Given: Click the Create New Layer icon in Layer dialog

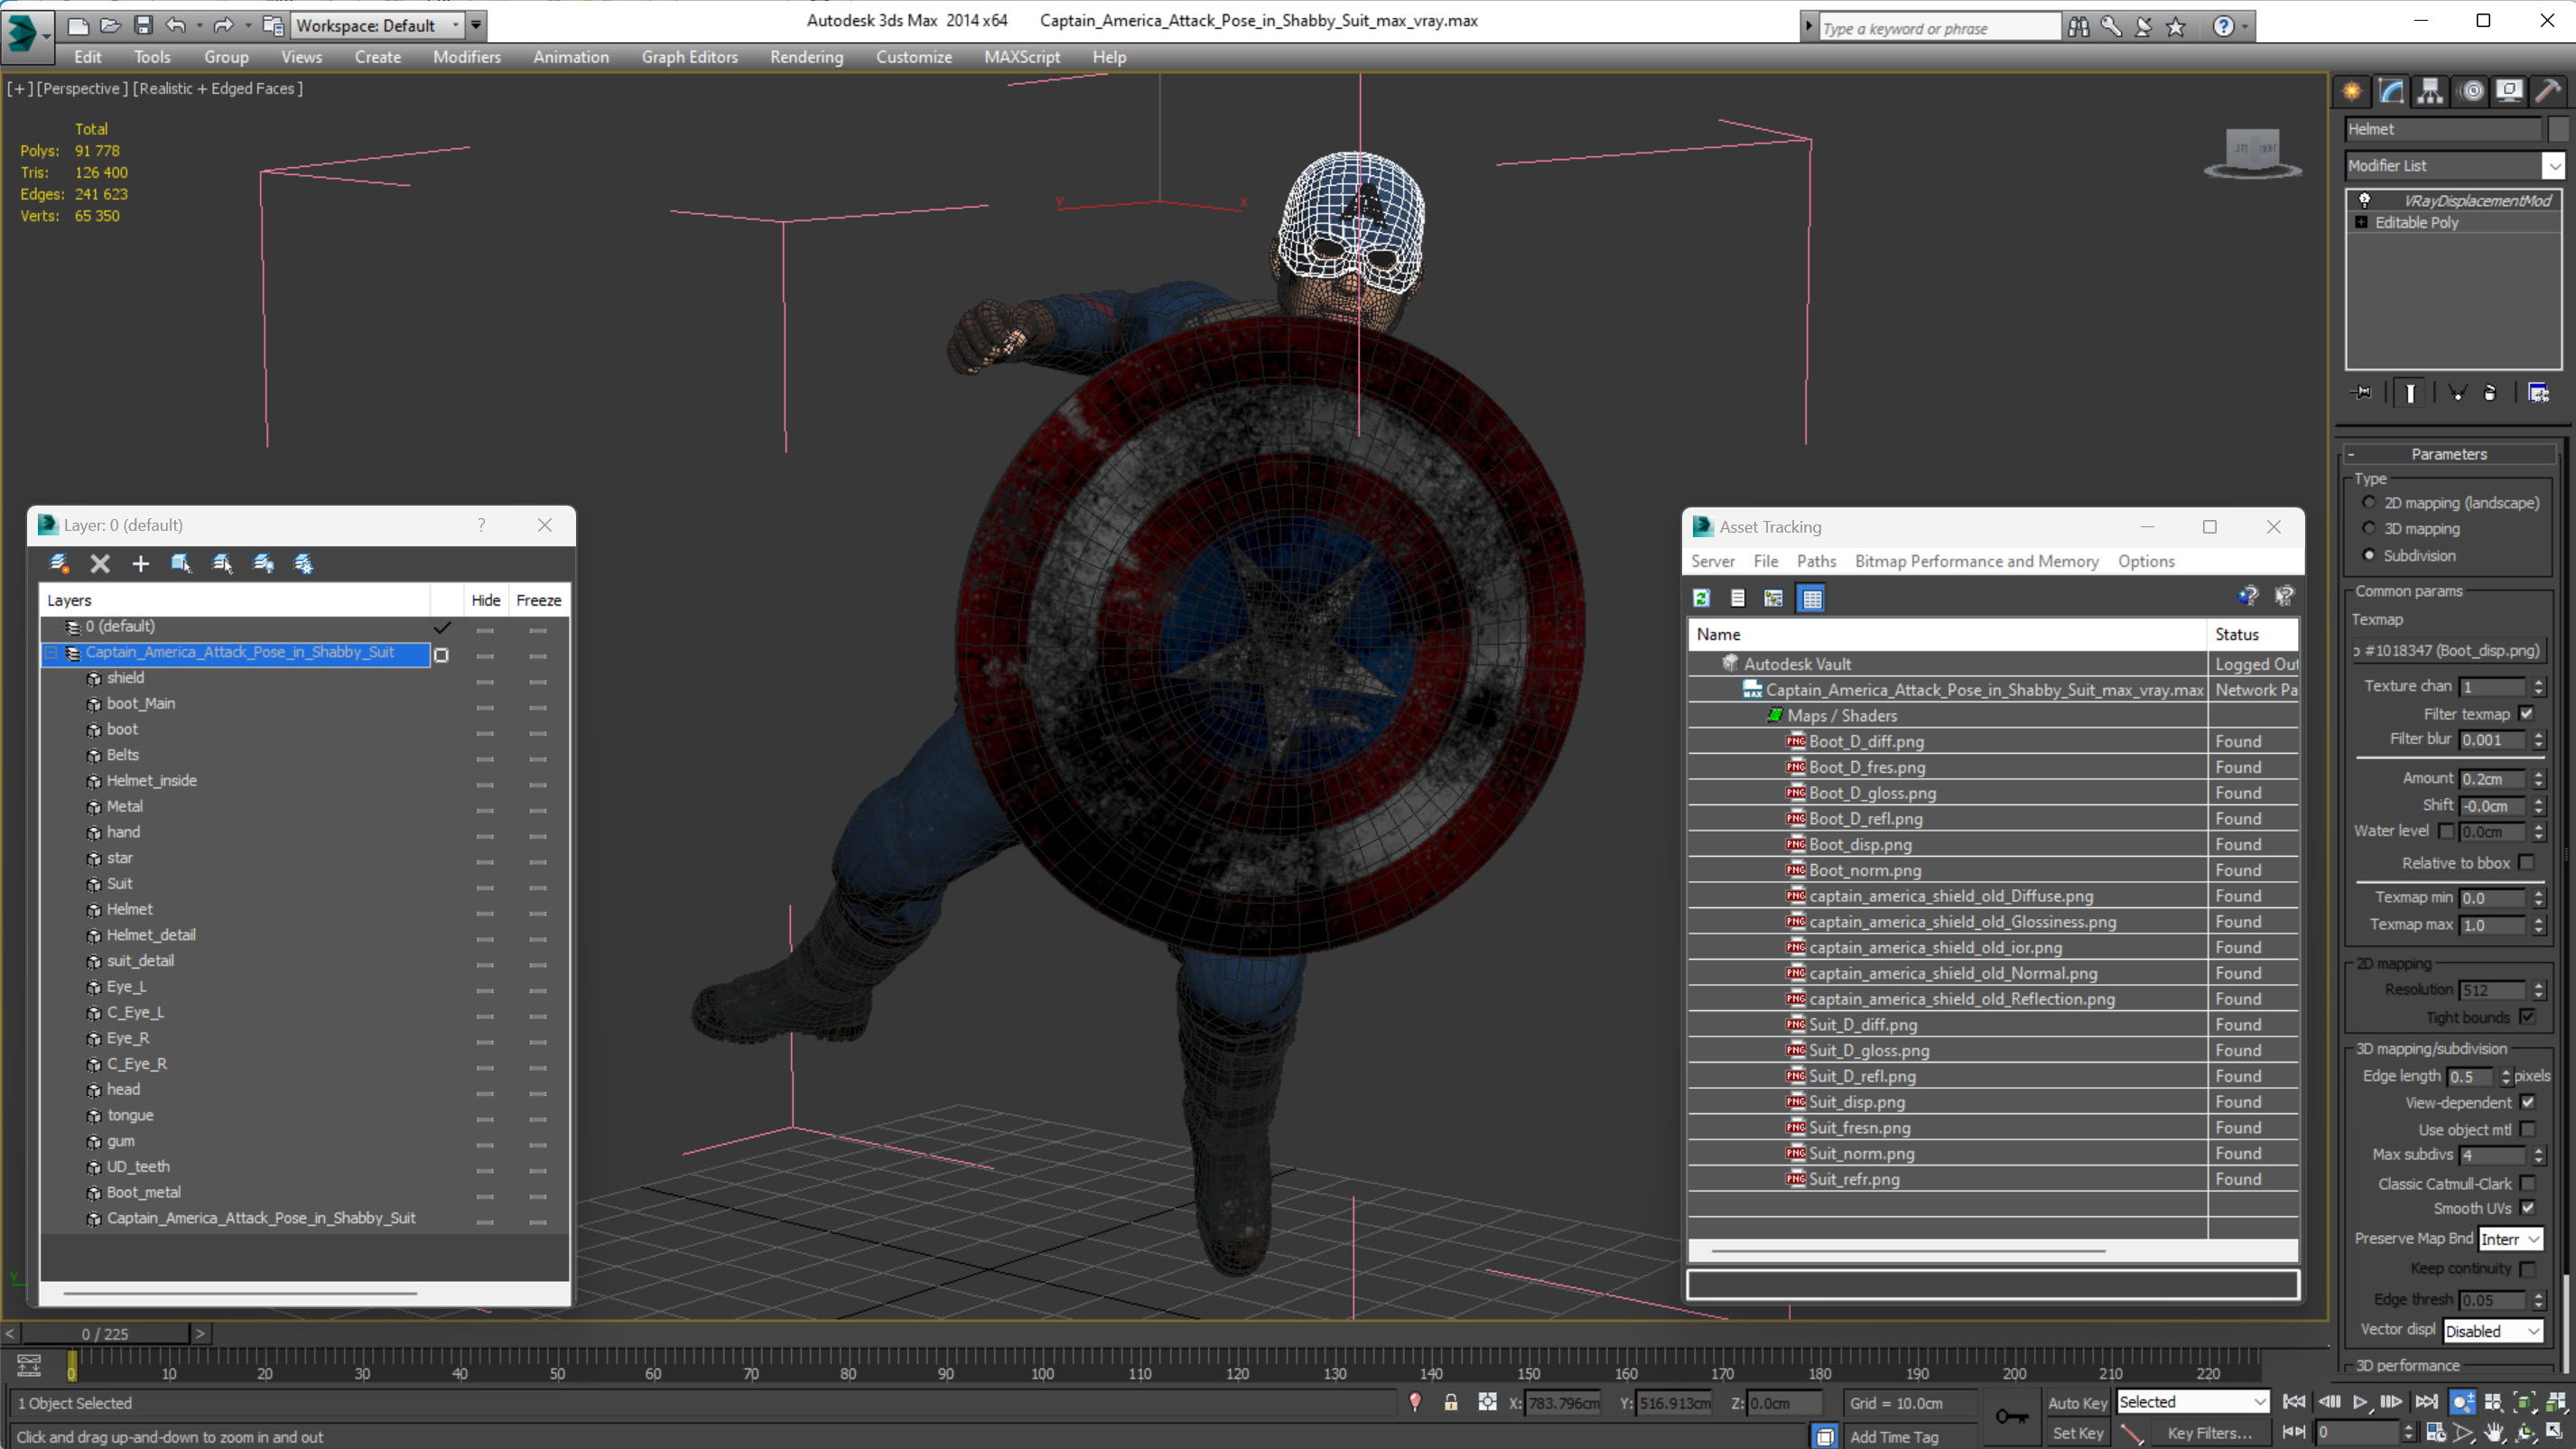Looking at the screenshot, I should click(x=59, y=563).
